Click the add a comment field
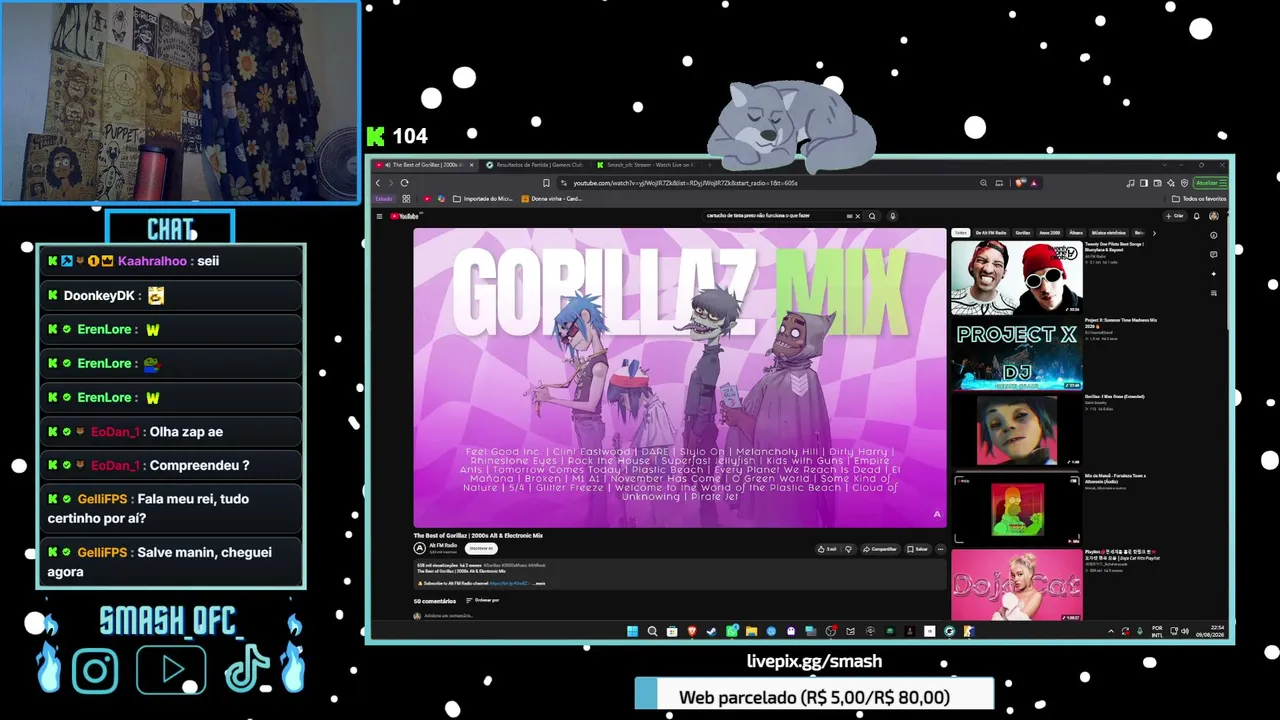 (448, 616)
